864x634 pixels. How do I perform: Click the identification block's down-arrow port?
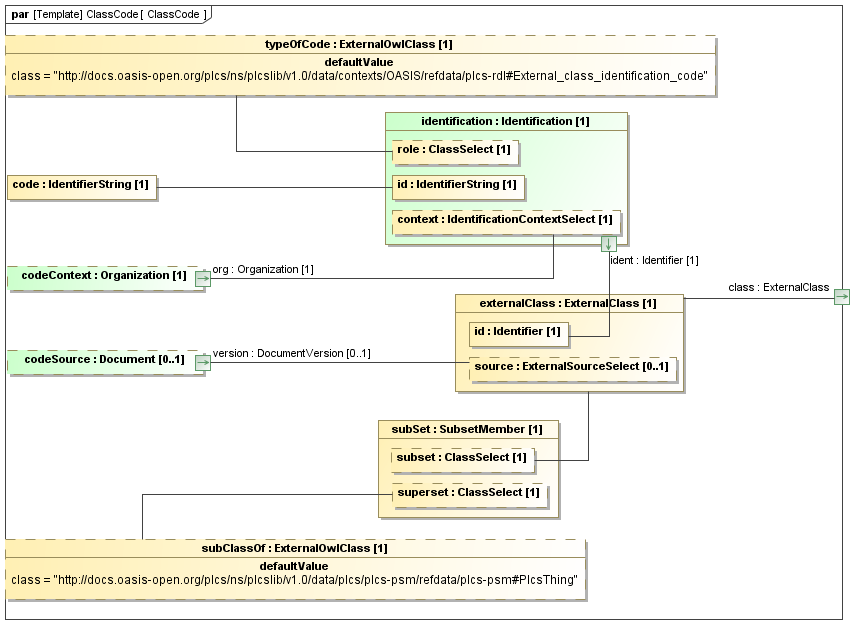tap(608, 243)
